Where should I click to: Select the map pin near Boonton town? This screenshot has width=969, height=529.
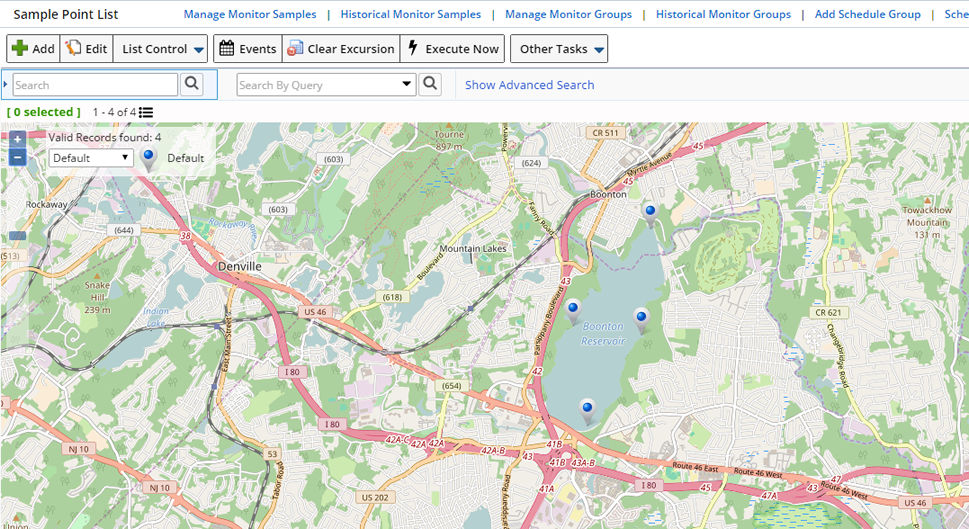click(x=650, y=214)
